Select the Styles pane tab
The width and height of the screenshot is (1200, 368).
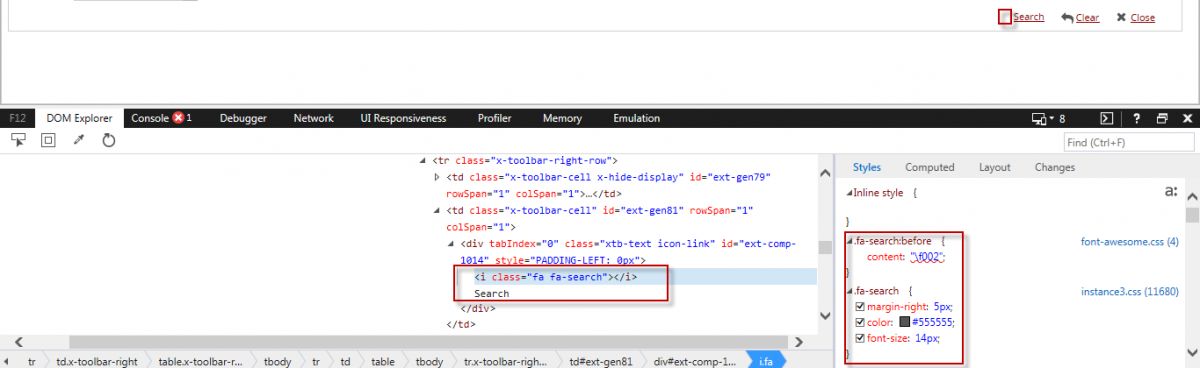tap(866, 167)
